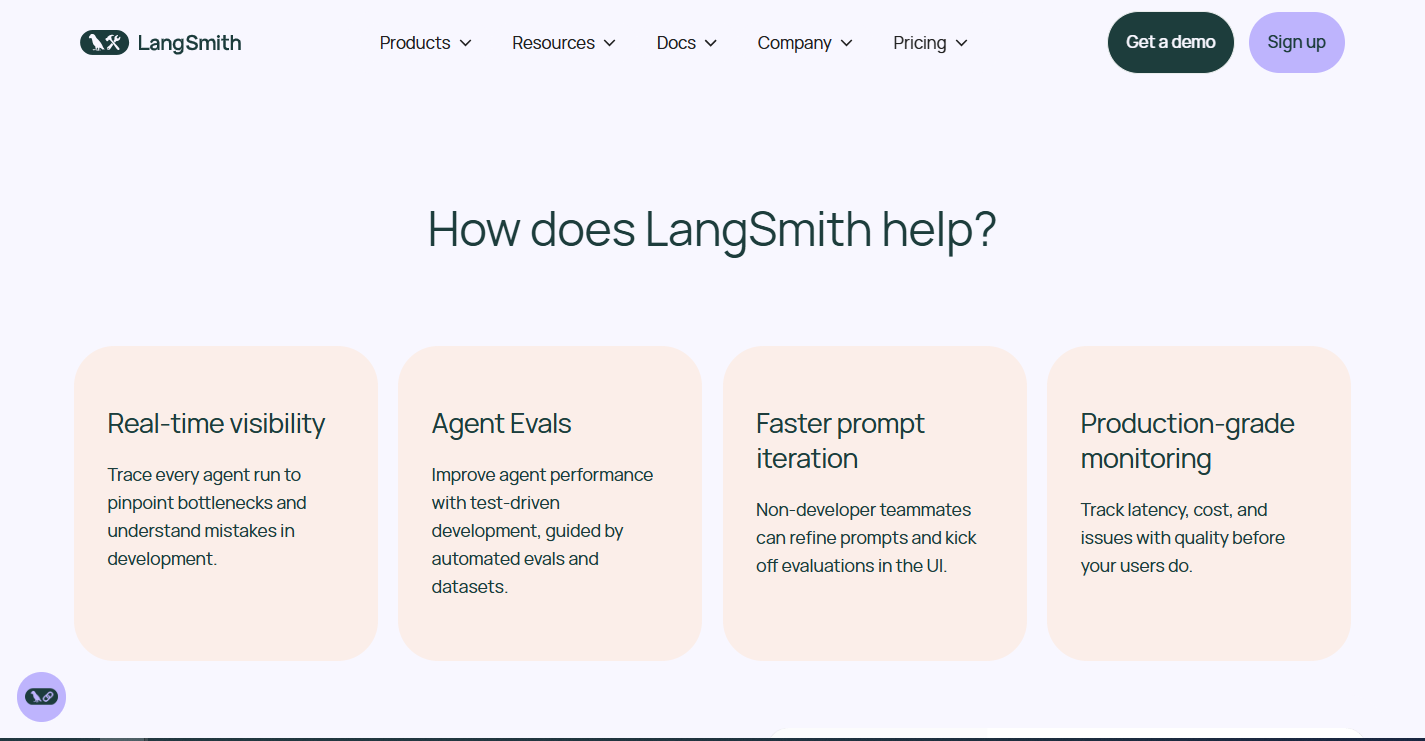Click the LangSmith wordmark text
1425x741 pixels.
[189, 43]
